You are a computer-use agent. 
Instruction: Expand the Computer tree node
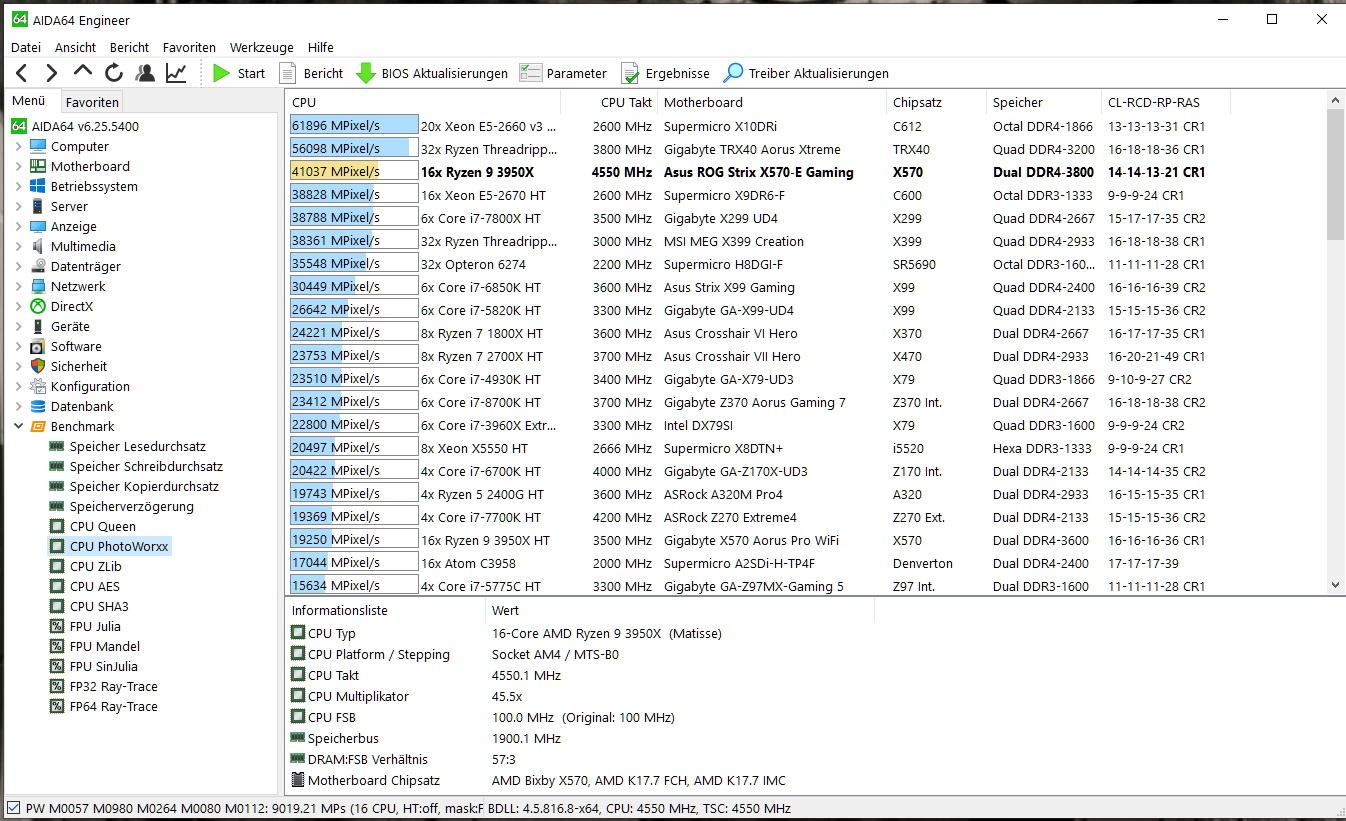coord(18,146)
